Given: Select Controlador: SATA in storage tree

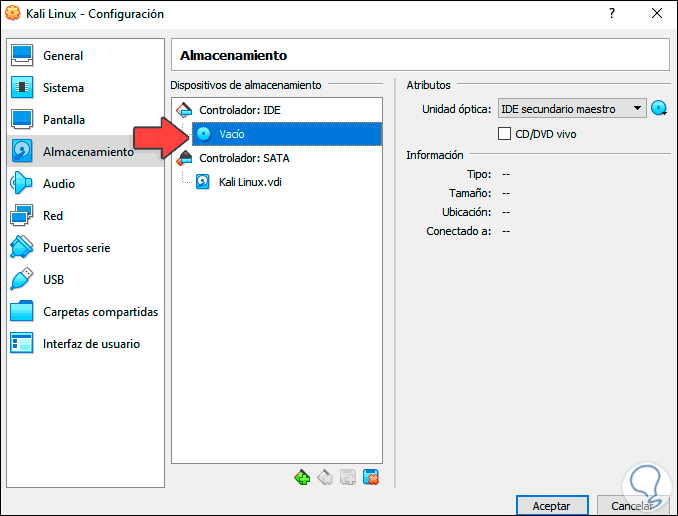Looking at the screenshot, I should (244, 158).
